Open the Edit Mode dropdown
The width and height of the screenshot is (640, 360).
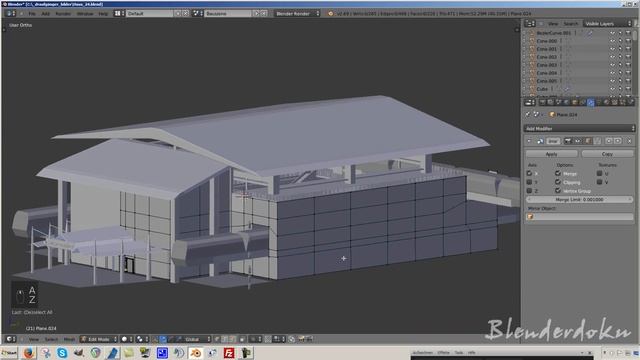click(x=99, y=339)
